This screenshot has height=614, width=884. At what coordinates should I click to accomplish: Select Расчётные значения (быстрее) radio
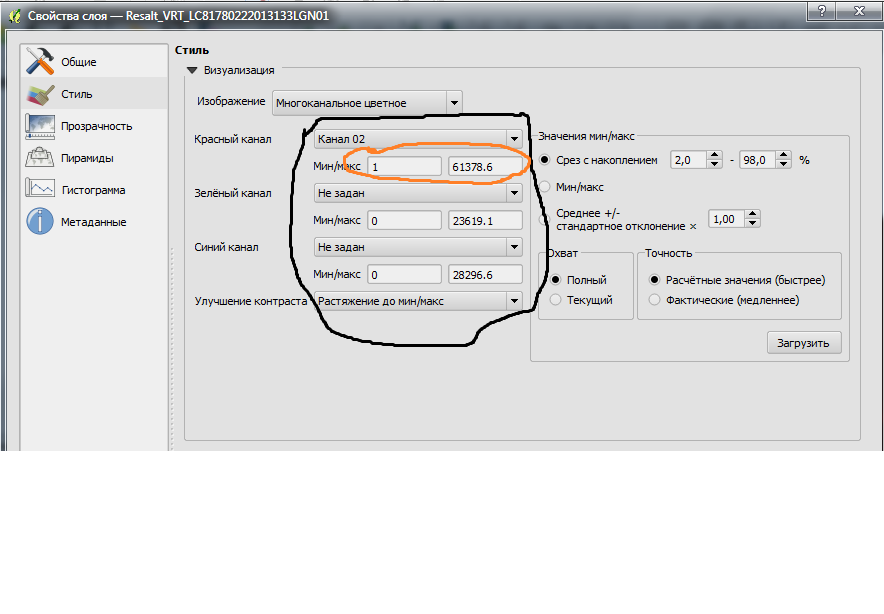click(654, 280)
